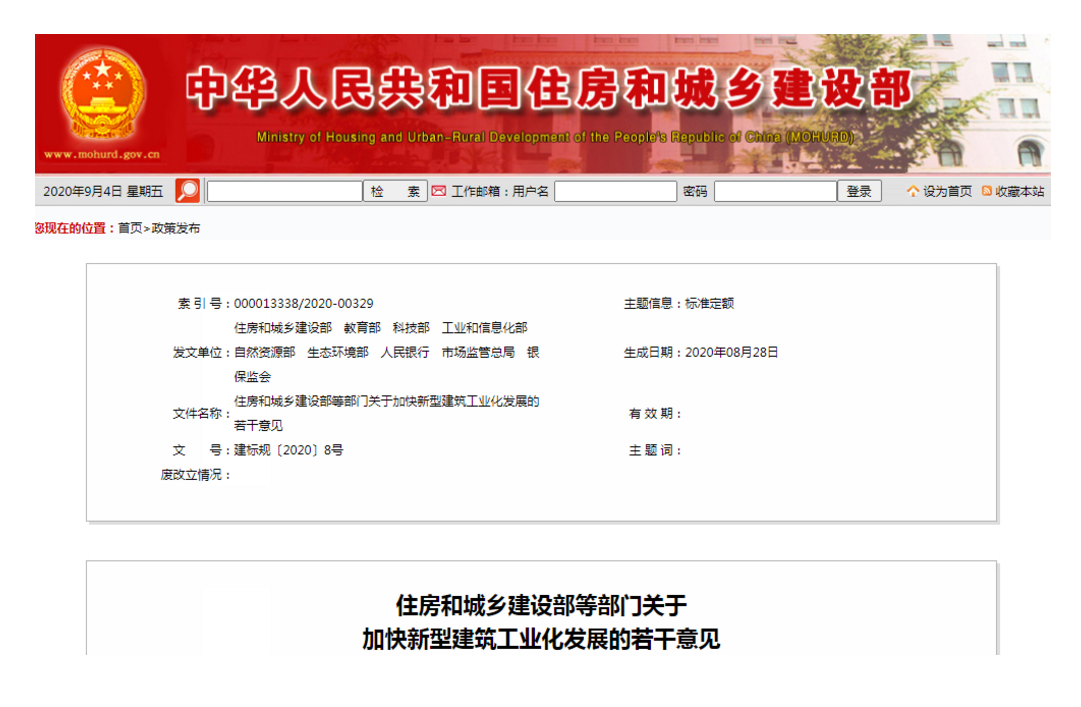Screen dimensions: 1081x707
Task: Click the 标准定额 topic information value
Action: coord(709,303)
